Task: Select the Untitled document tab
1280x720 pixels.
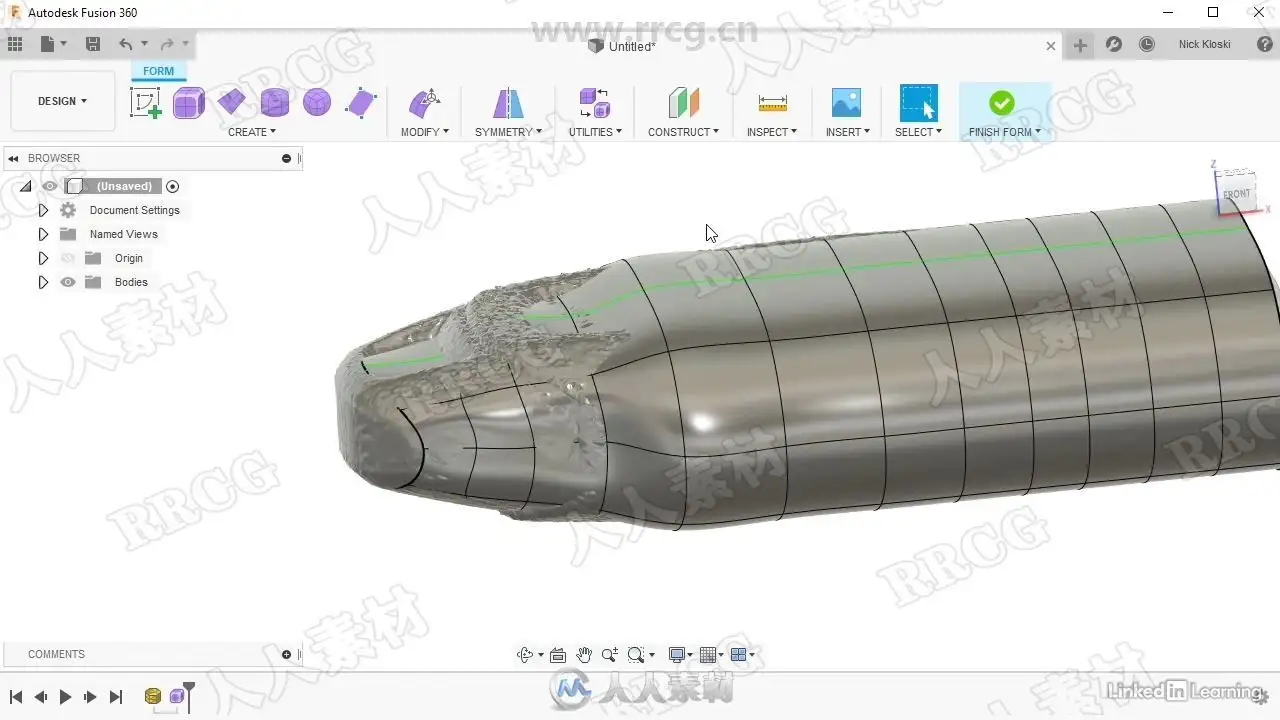Action: pos(622,46)
